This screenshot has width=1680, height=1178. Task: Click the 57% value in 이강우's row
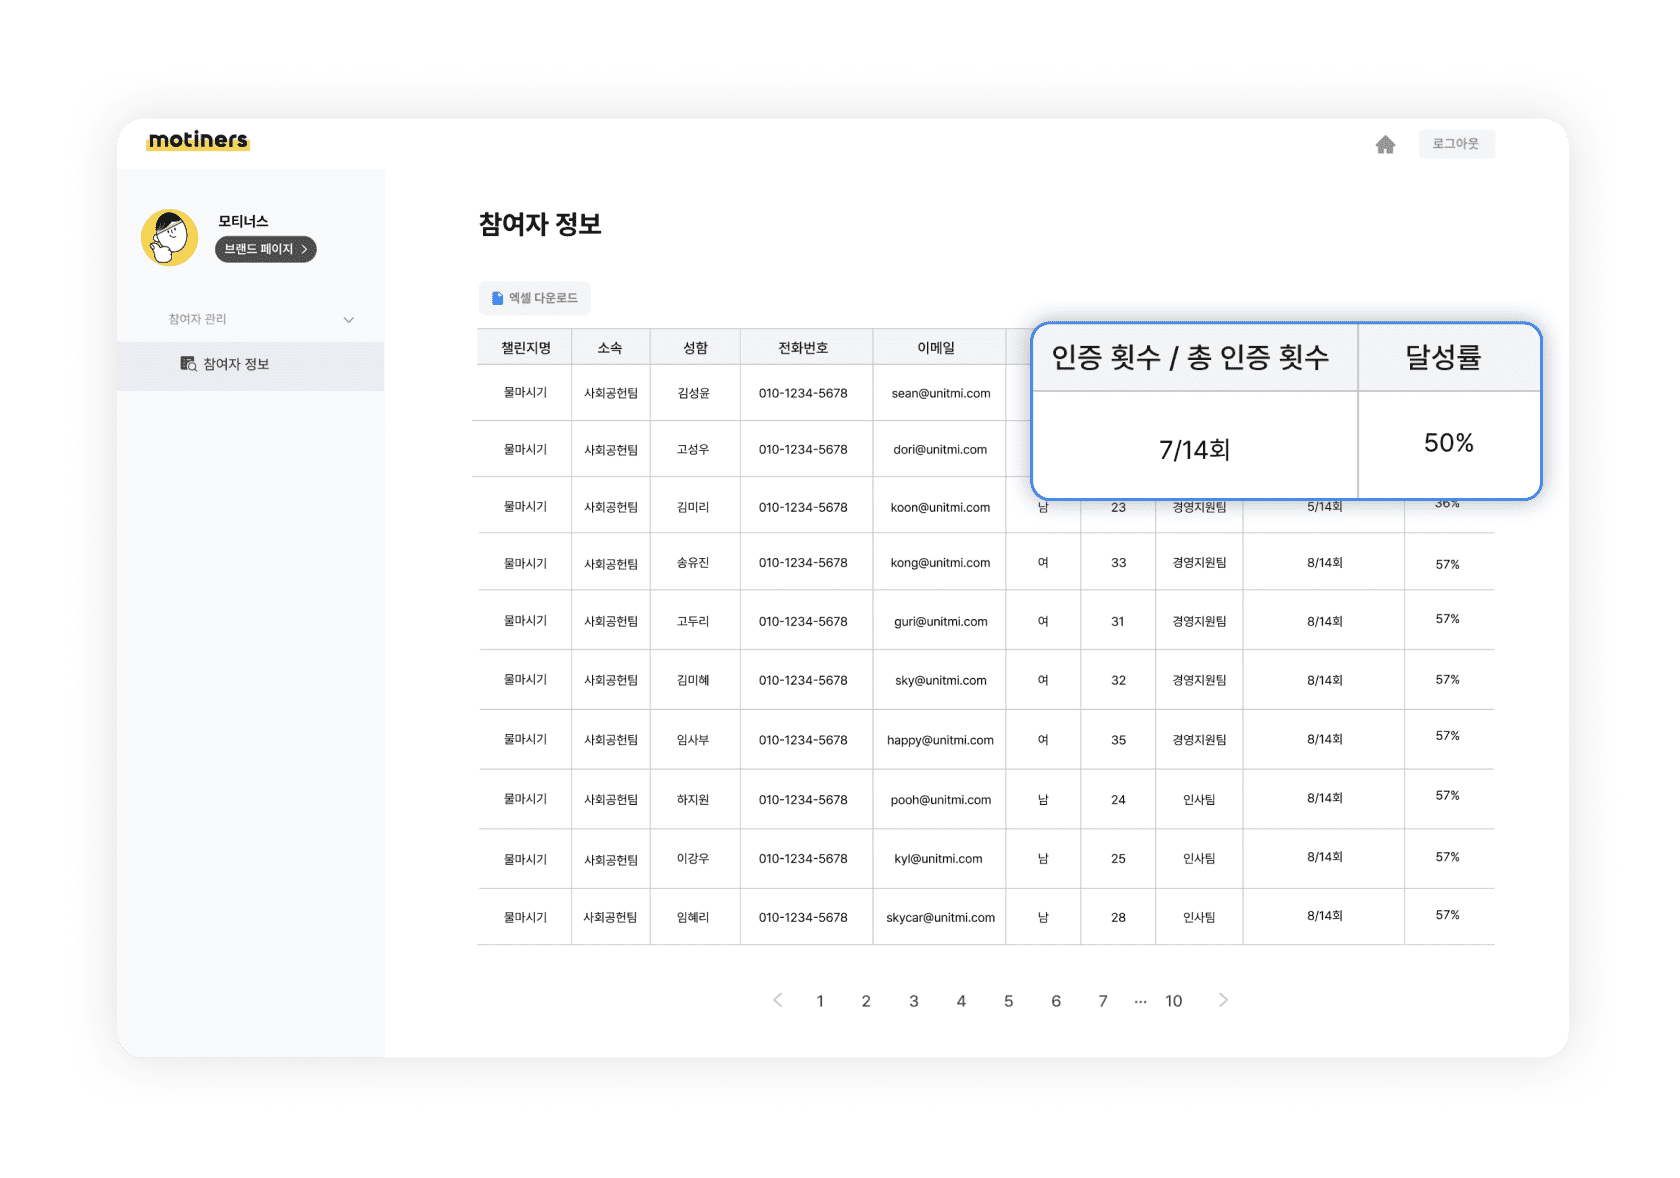pos(1447,857)
